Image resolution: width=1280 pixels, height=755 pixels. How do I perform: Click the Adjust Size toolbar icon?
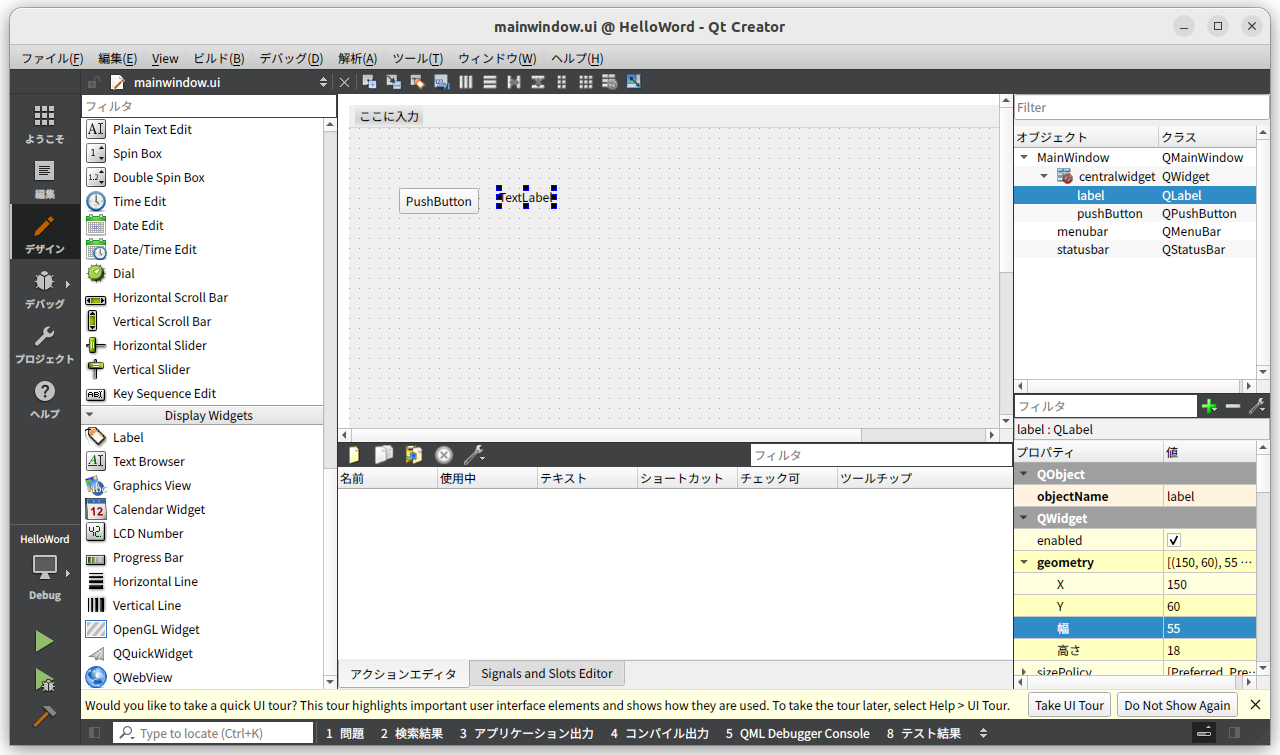tap(633, 81)
